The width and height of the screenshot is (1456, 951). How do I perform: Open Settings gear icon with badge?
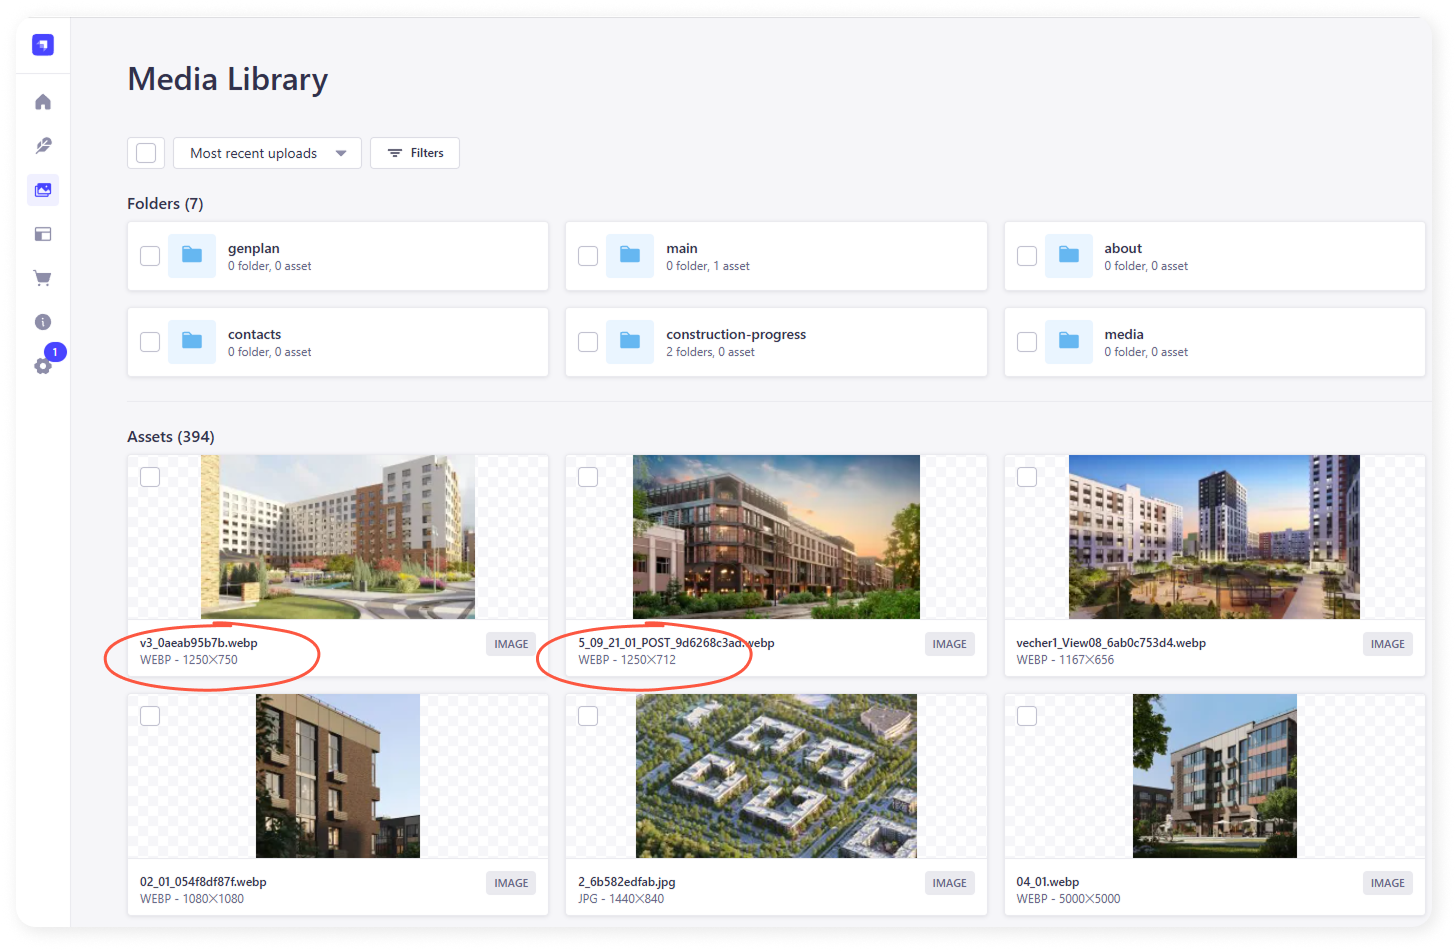coord(43,366)
